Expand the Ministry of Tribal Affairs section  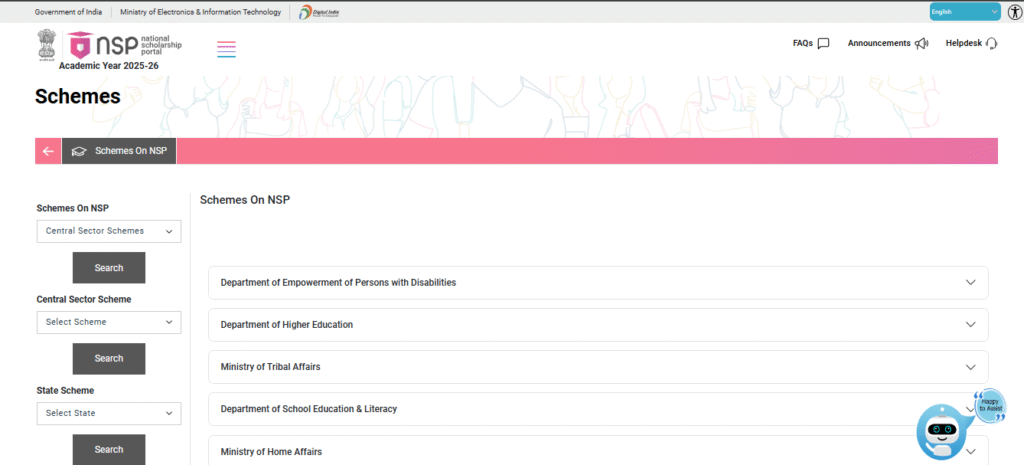click(598, 367)
